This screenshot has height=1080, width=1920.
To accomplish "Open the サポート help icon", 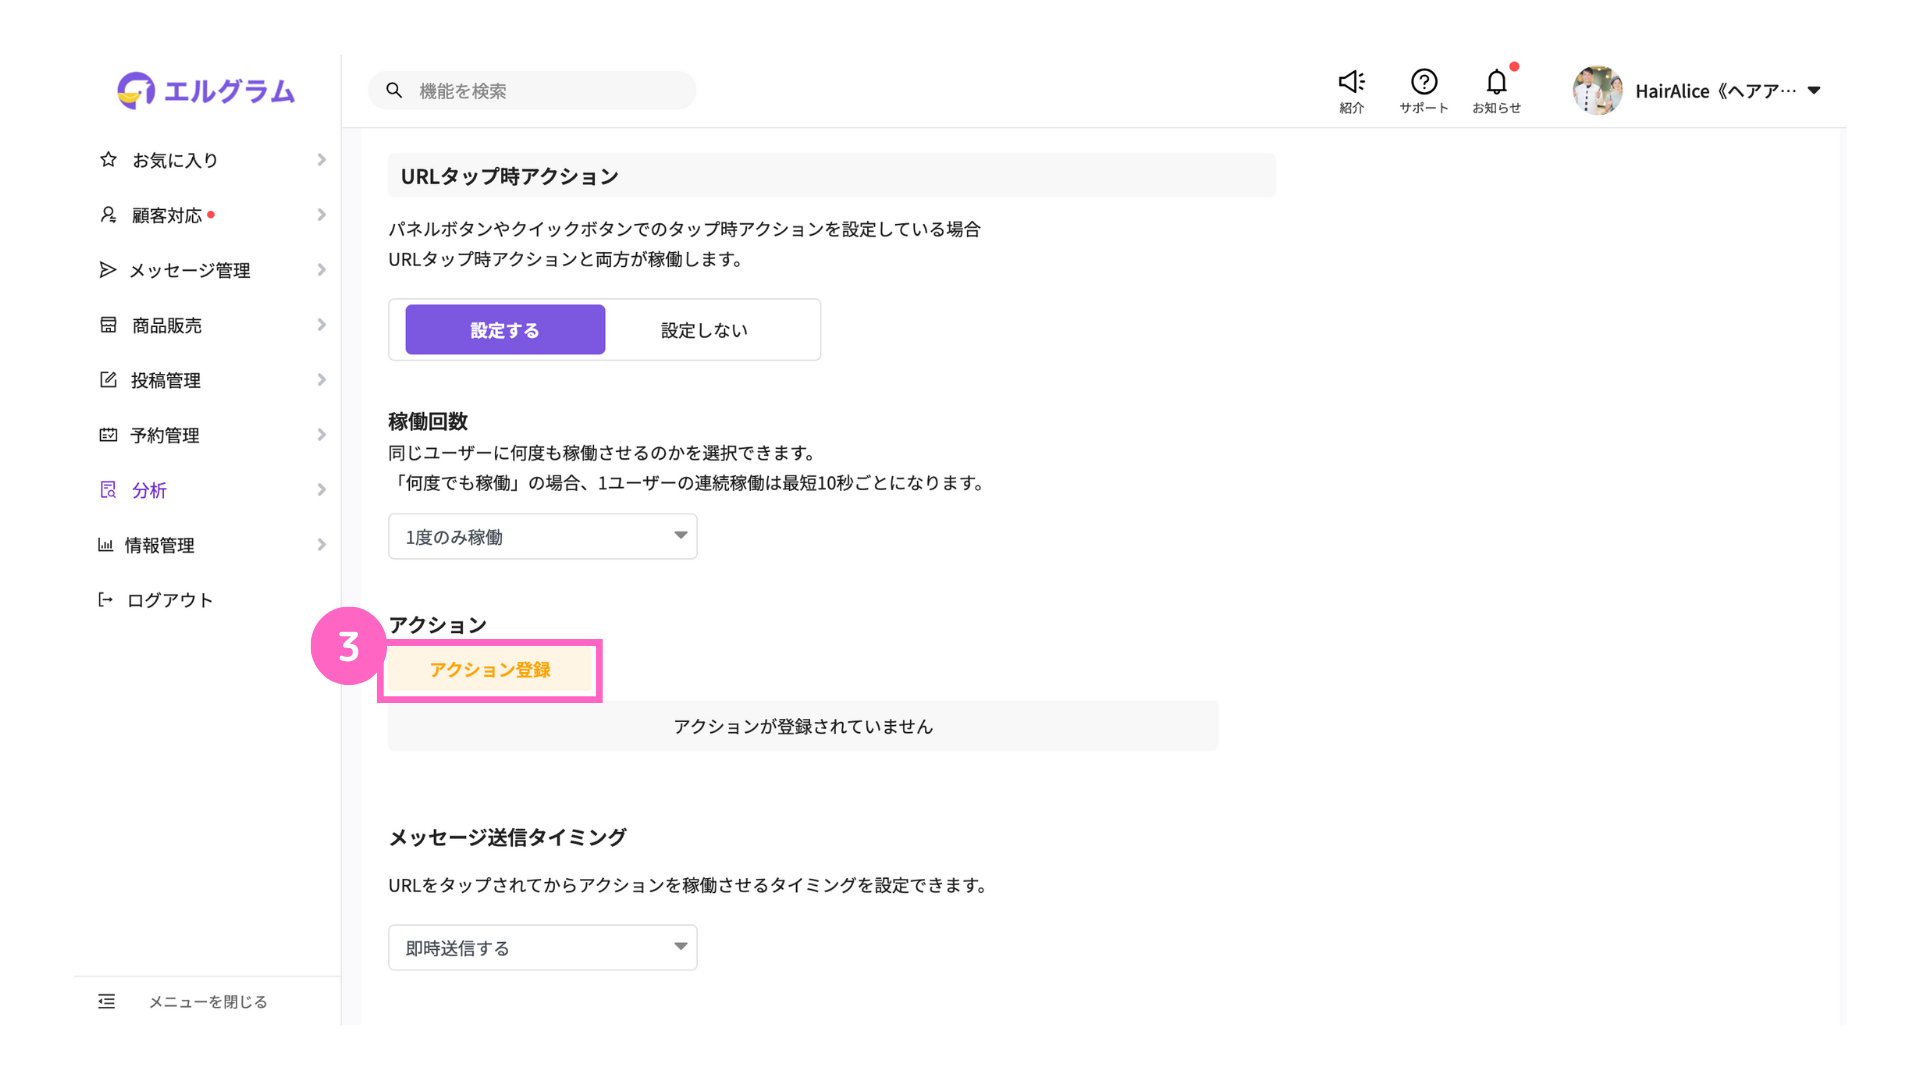I will point(1423,82).
